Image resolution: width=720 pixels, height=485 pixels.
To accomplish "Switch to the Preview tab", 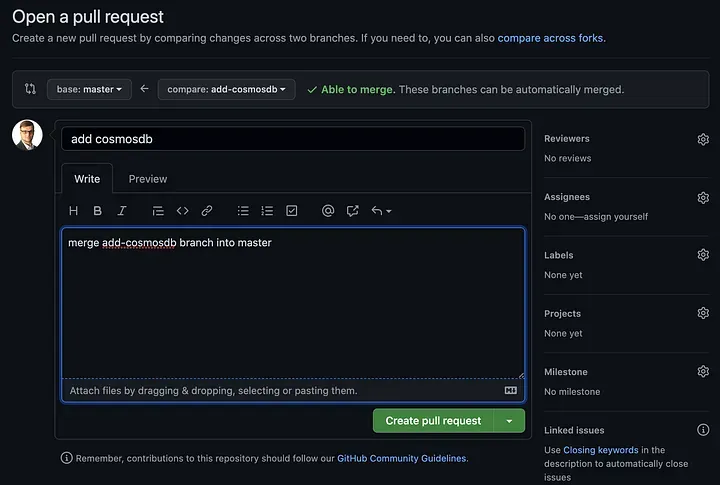I will click(x=148, y=179).
